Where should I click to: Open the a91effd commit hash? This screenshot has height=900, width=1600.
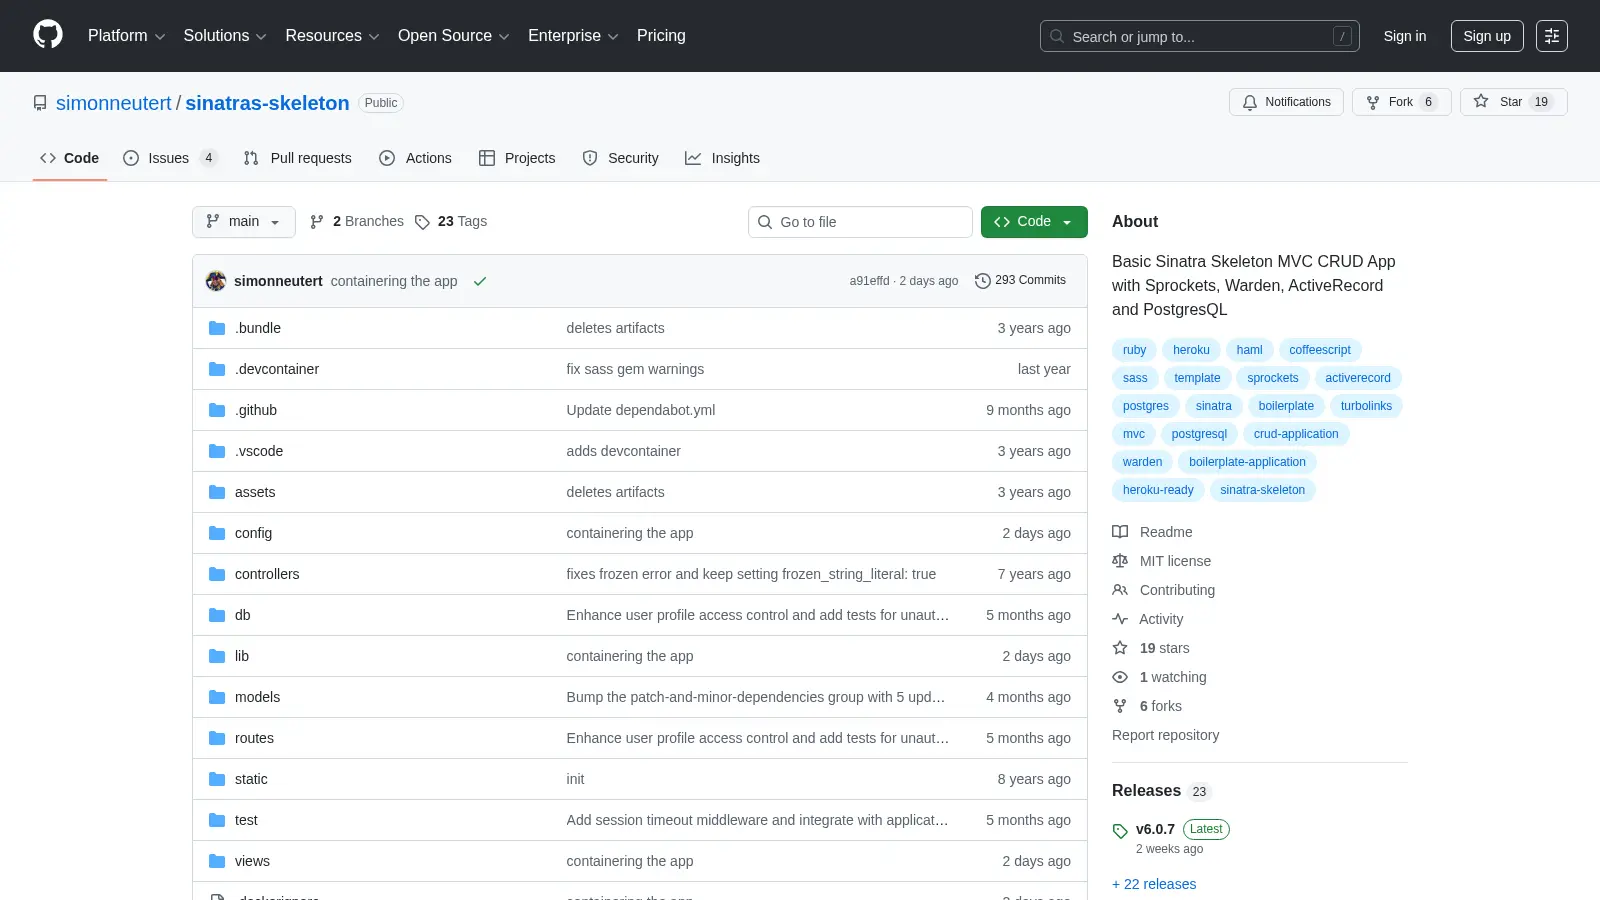[x=869, y=281]
